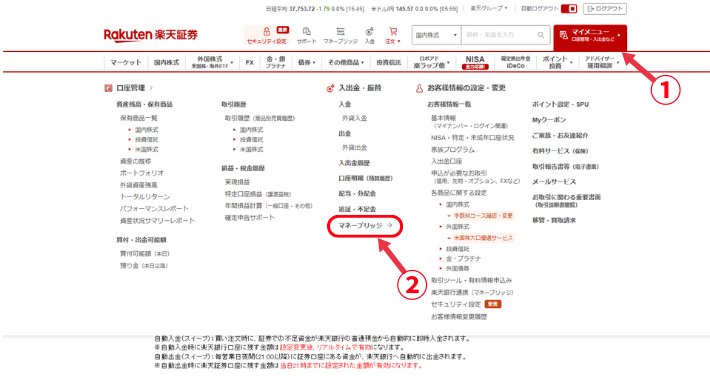Open 預り金（本日以降） link
This screenshot has height=380, width=710.
pyautogui.click(x=144, y=265)
